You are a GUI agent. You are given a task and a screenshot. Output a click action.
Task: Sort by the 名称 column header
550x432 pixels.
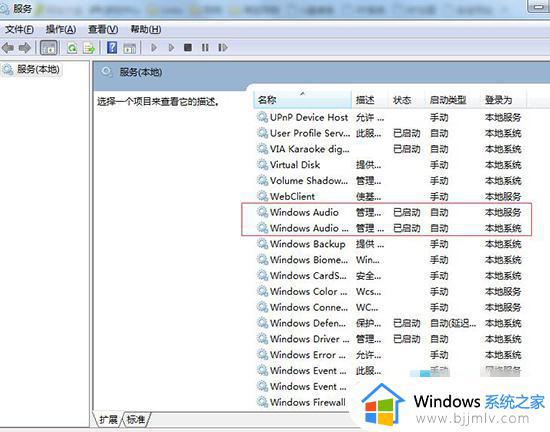click(x=302, y=100)
